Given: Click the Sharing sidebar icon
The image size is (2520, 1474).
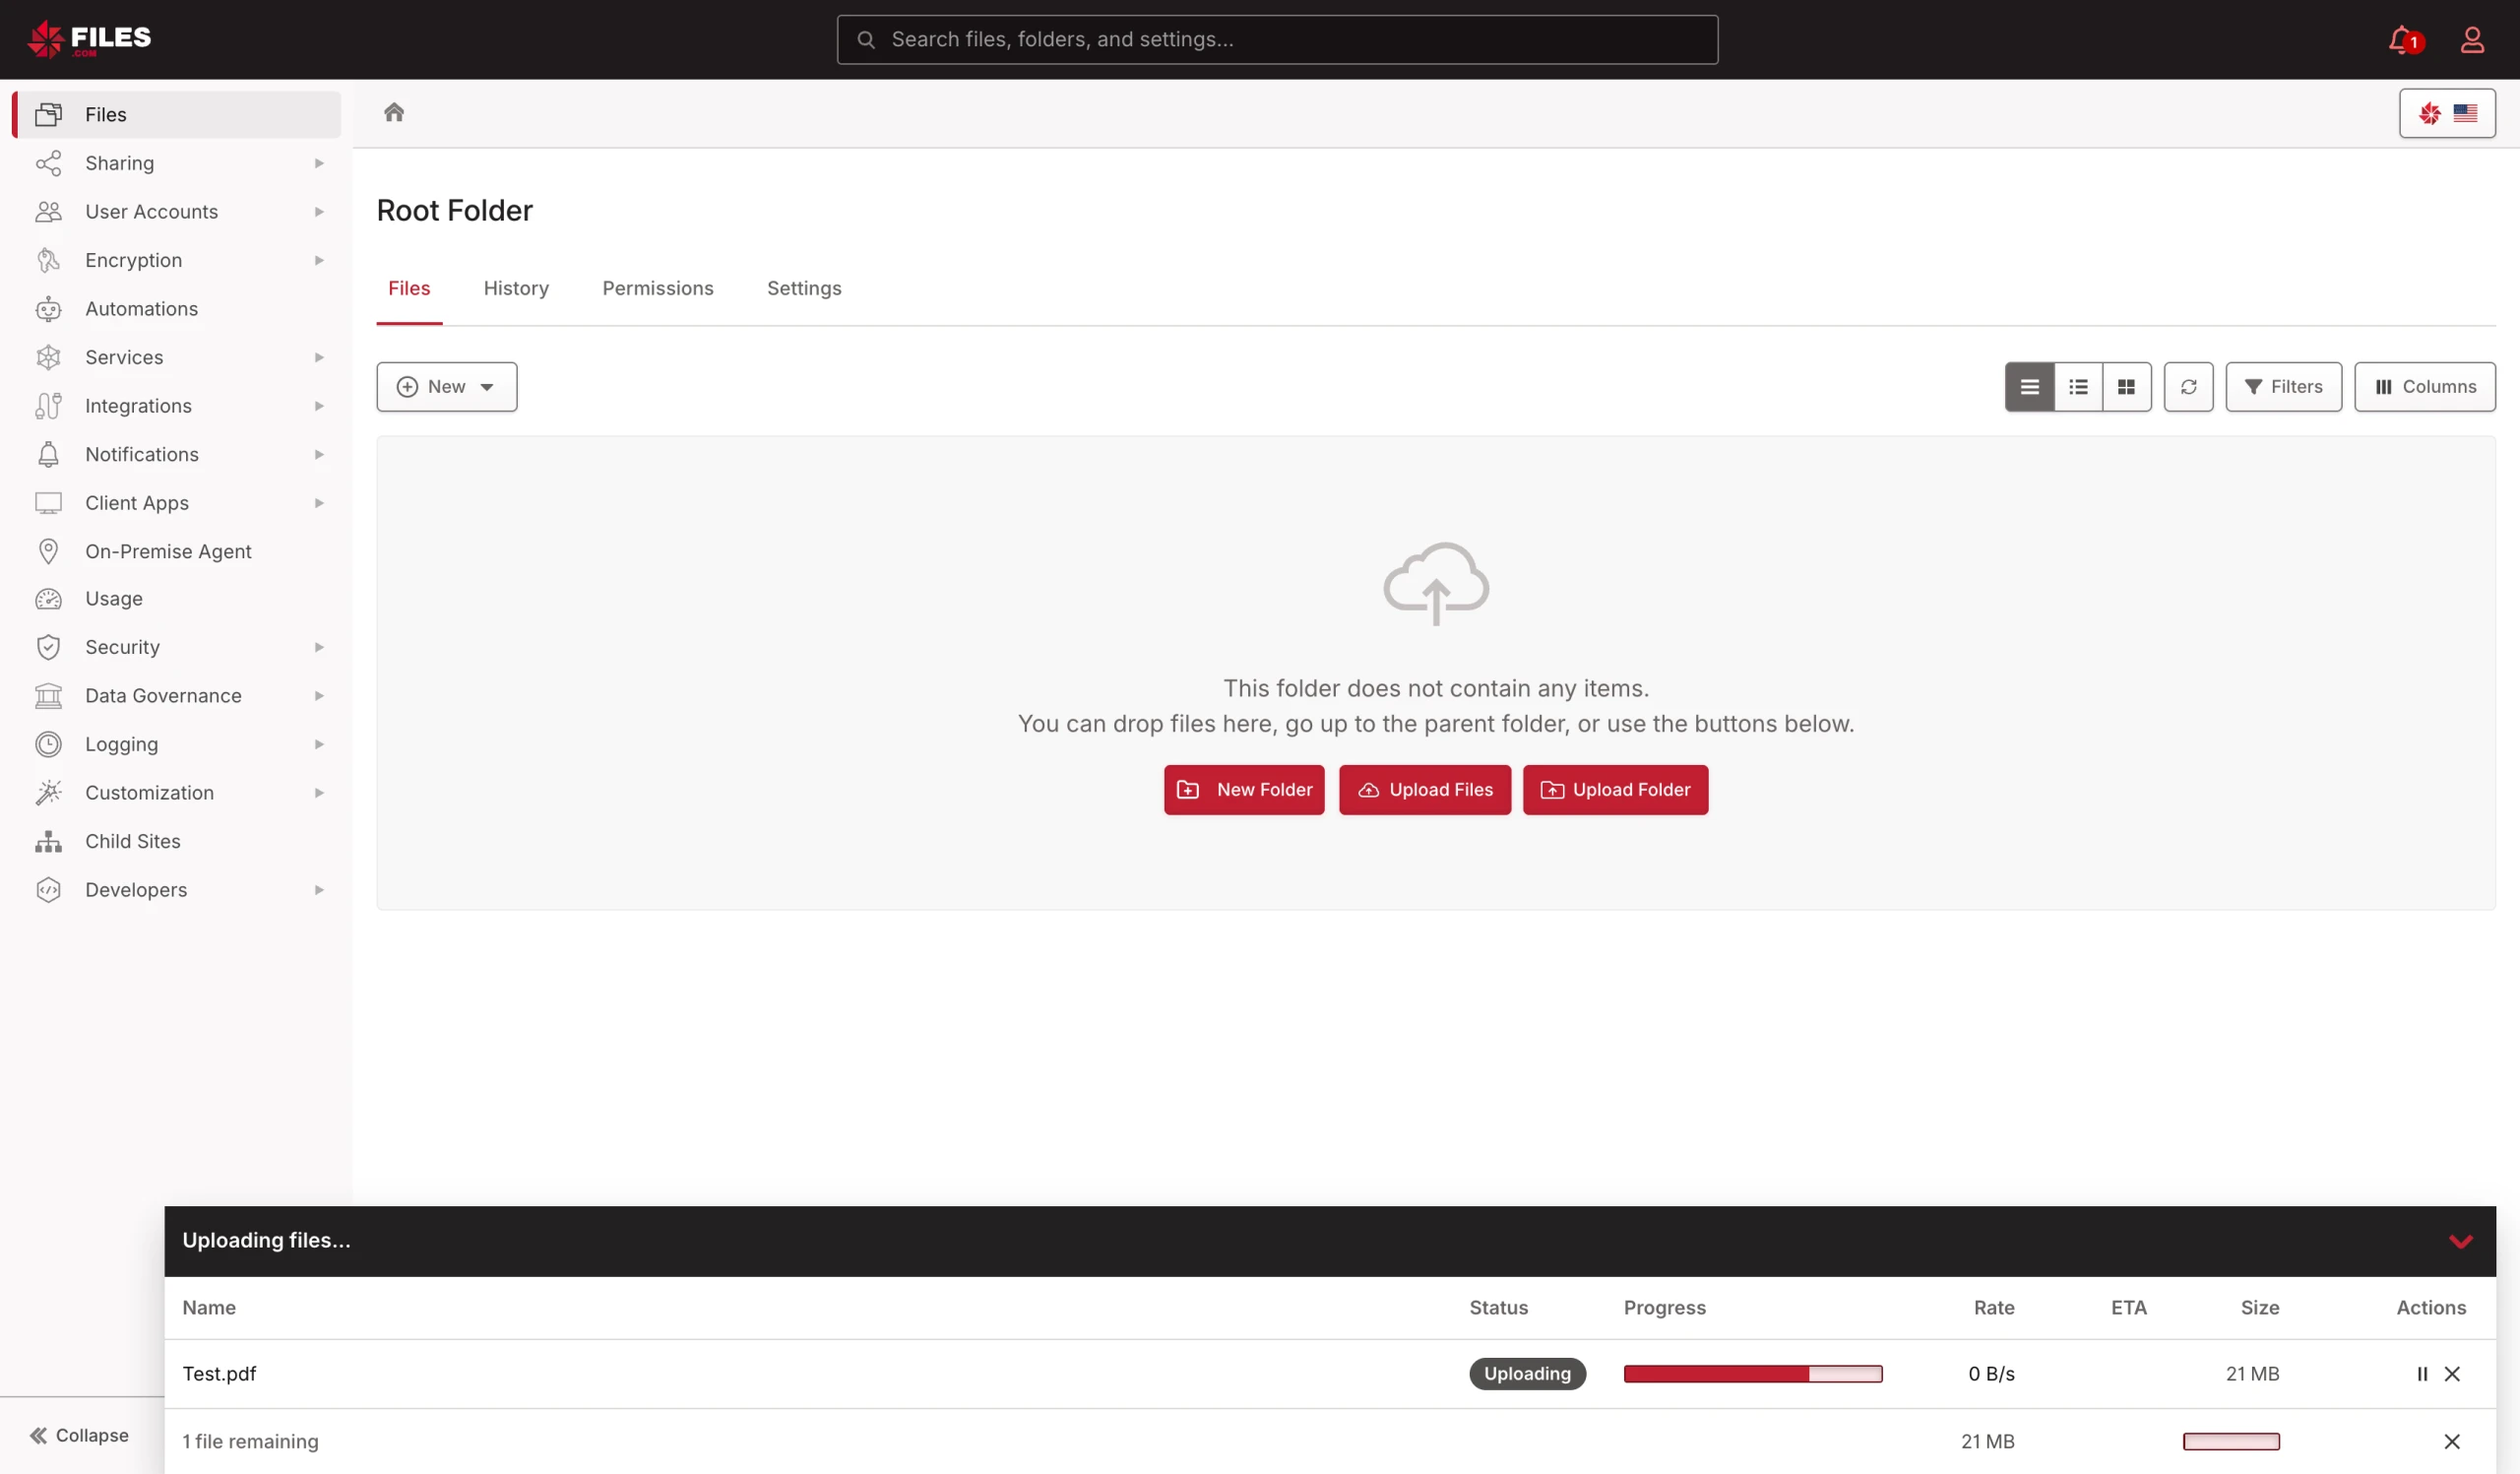Looking at the screenshot, I should click(x=48, y=163).
